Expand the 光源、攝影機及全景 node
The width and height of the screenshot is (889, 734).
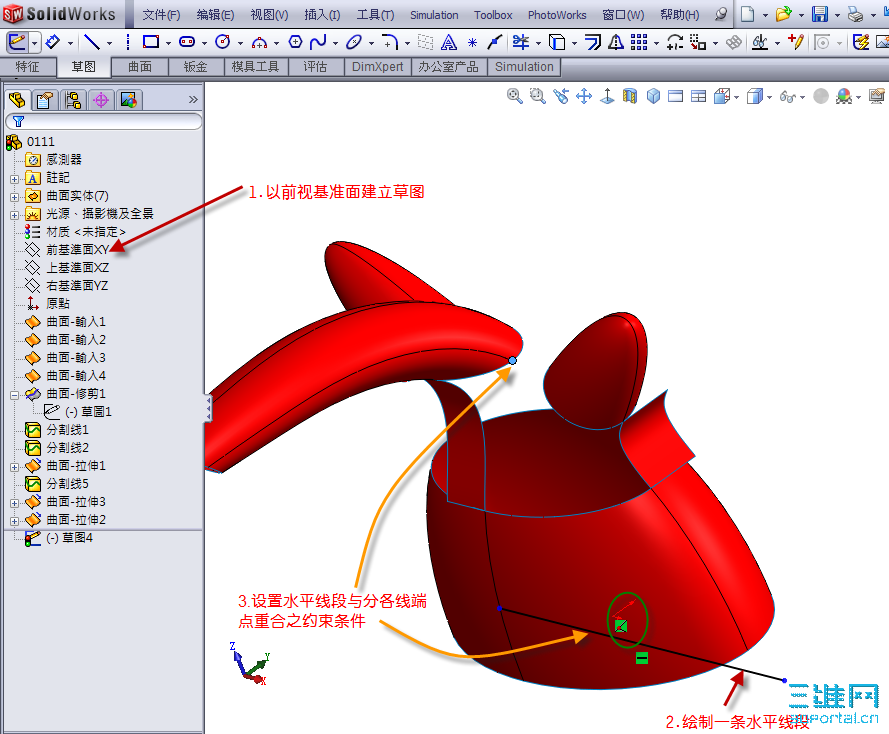[x=14, y=215]
